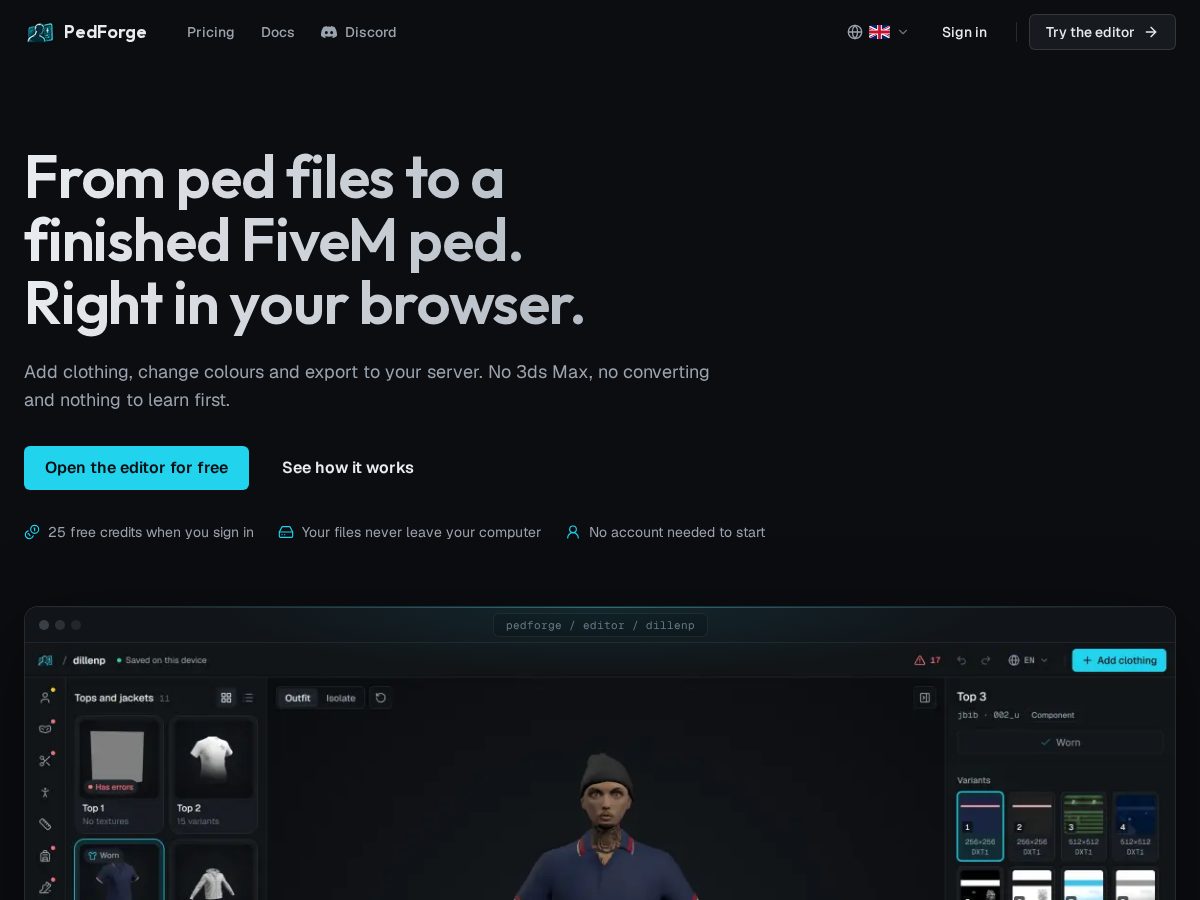This screenshot has height=900, width=1200.
Task: Click the 'Tops and jackets' heading
Action: point(114,698)
